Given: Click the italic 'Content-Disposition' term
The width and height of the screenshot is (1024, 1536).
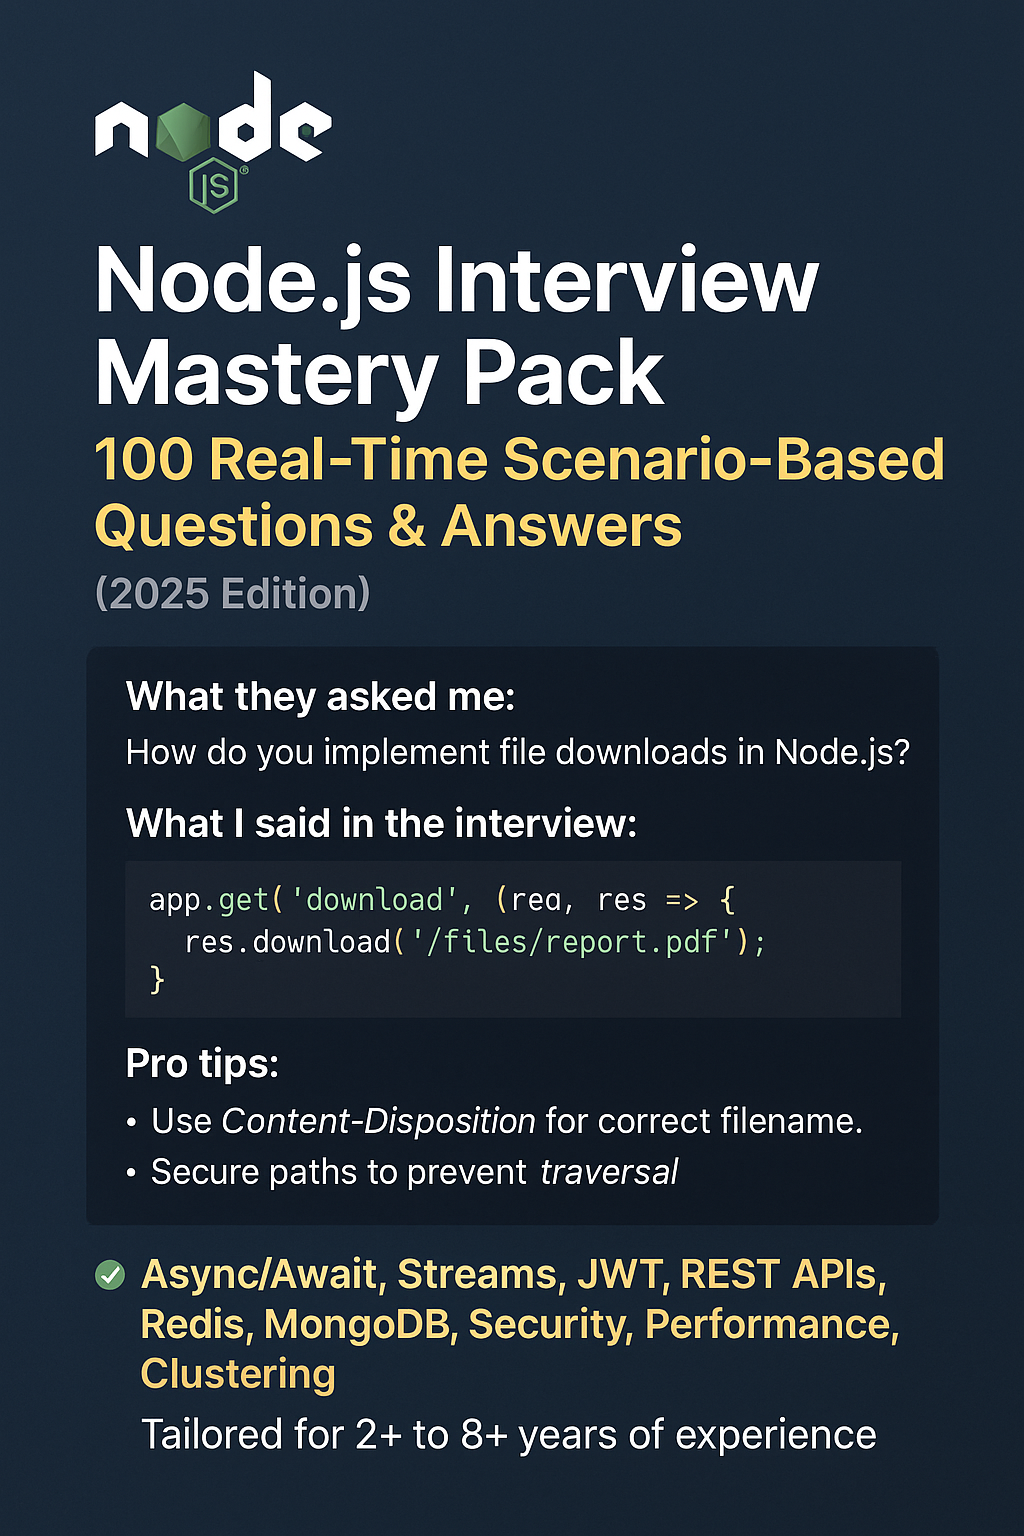Looking at the screenshot, I should click(378, 1122).
